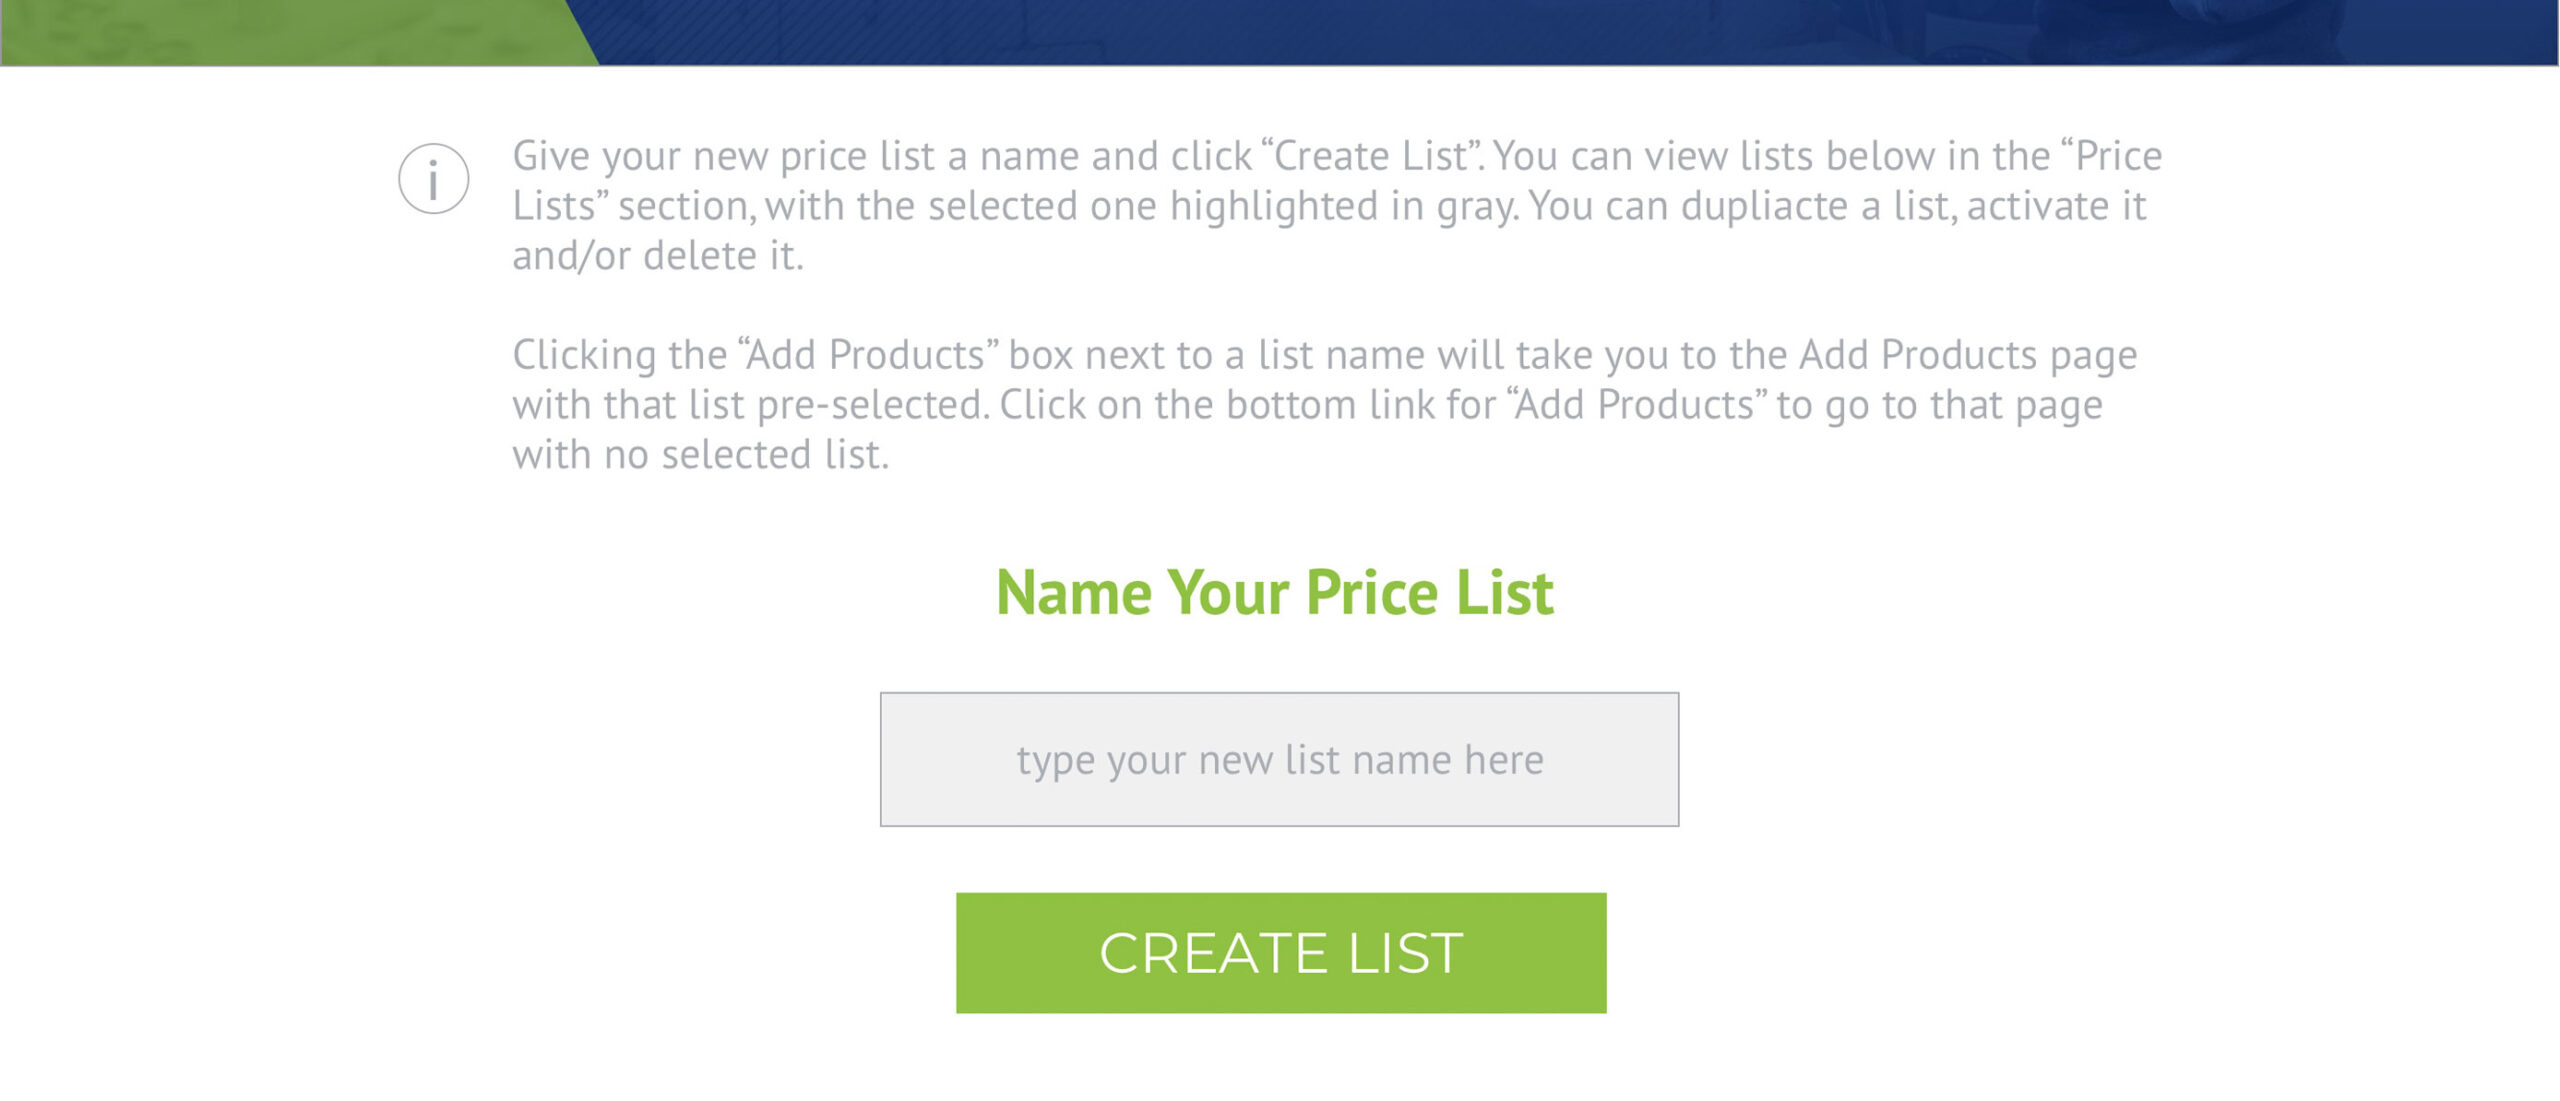Click “Add Products” text before “box next to”
This screenshot has width=2560, height=1101.
click(x=868, y=355)
